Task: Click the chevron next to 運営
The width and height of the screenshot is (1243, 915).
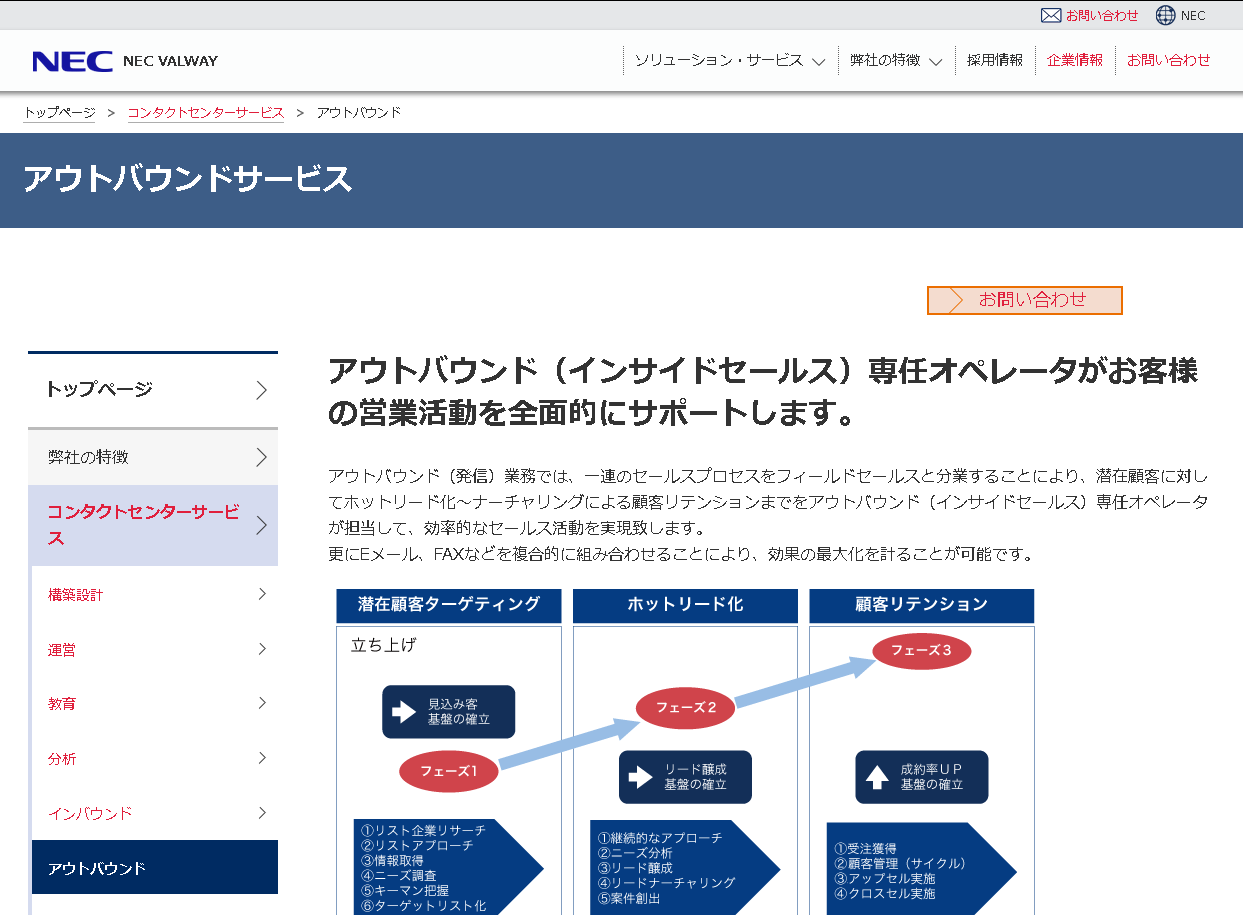Action: (x=262, y=649)
